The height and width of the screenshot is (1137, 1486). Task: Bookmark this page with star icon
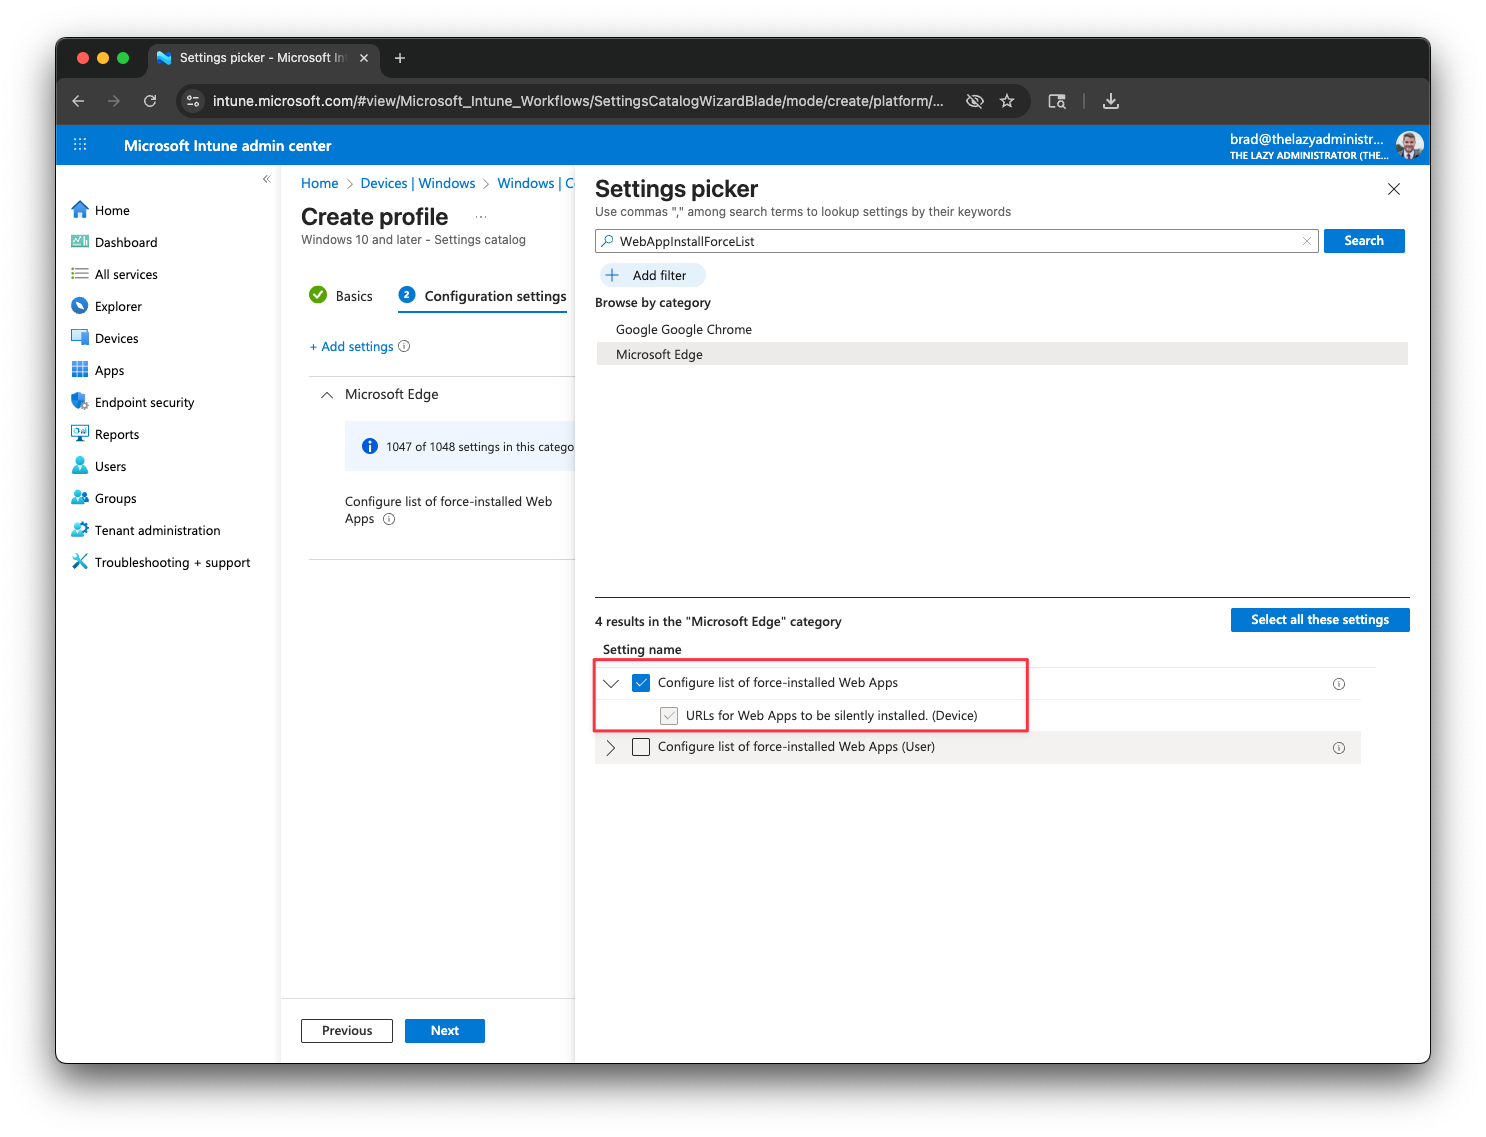(x=1007, y=101)
